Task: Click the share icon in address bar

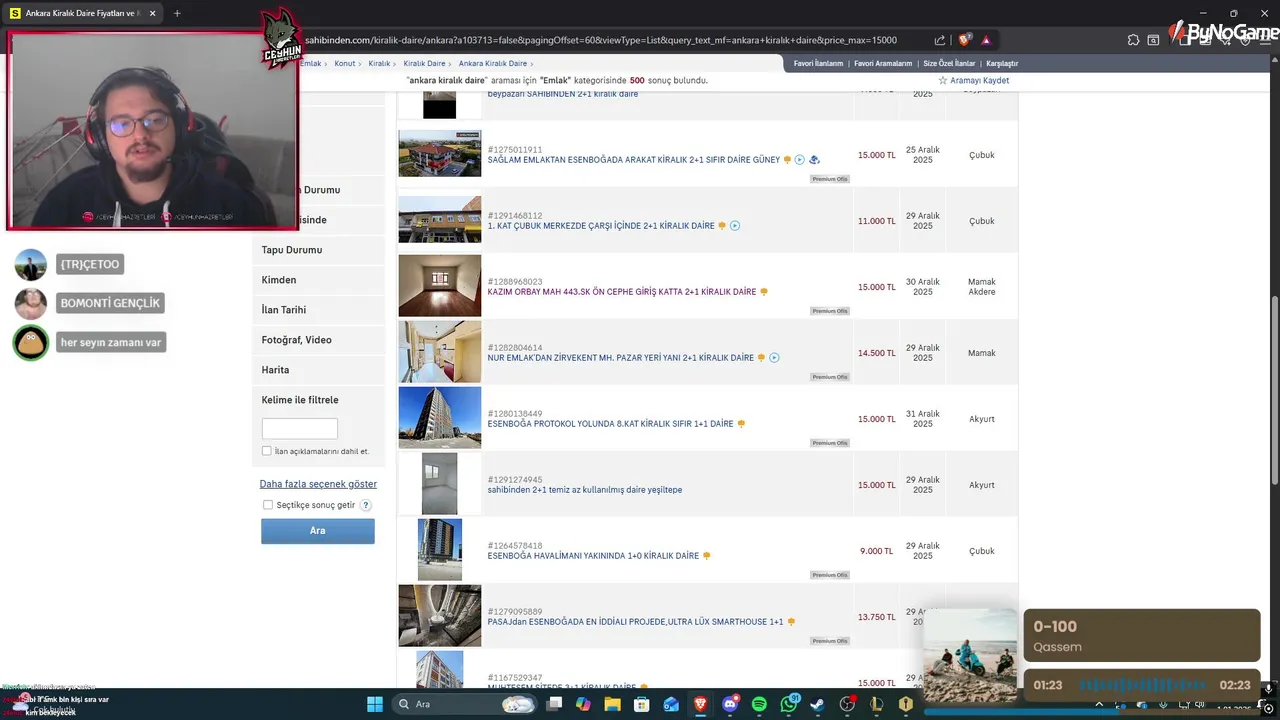Action: click(940, 40)
